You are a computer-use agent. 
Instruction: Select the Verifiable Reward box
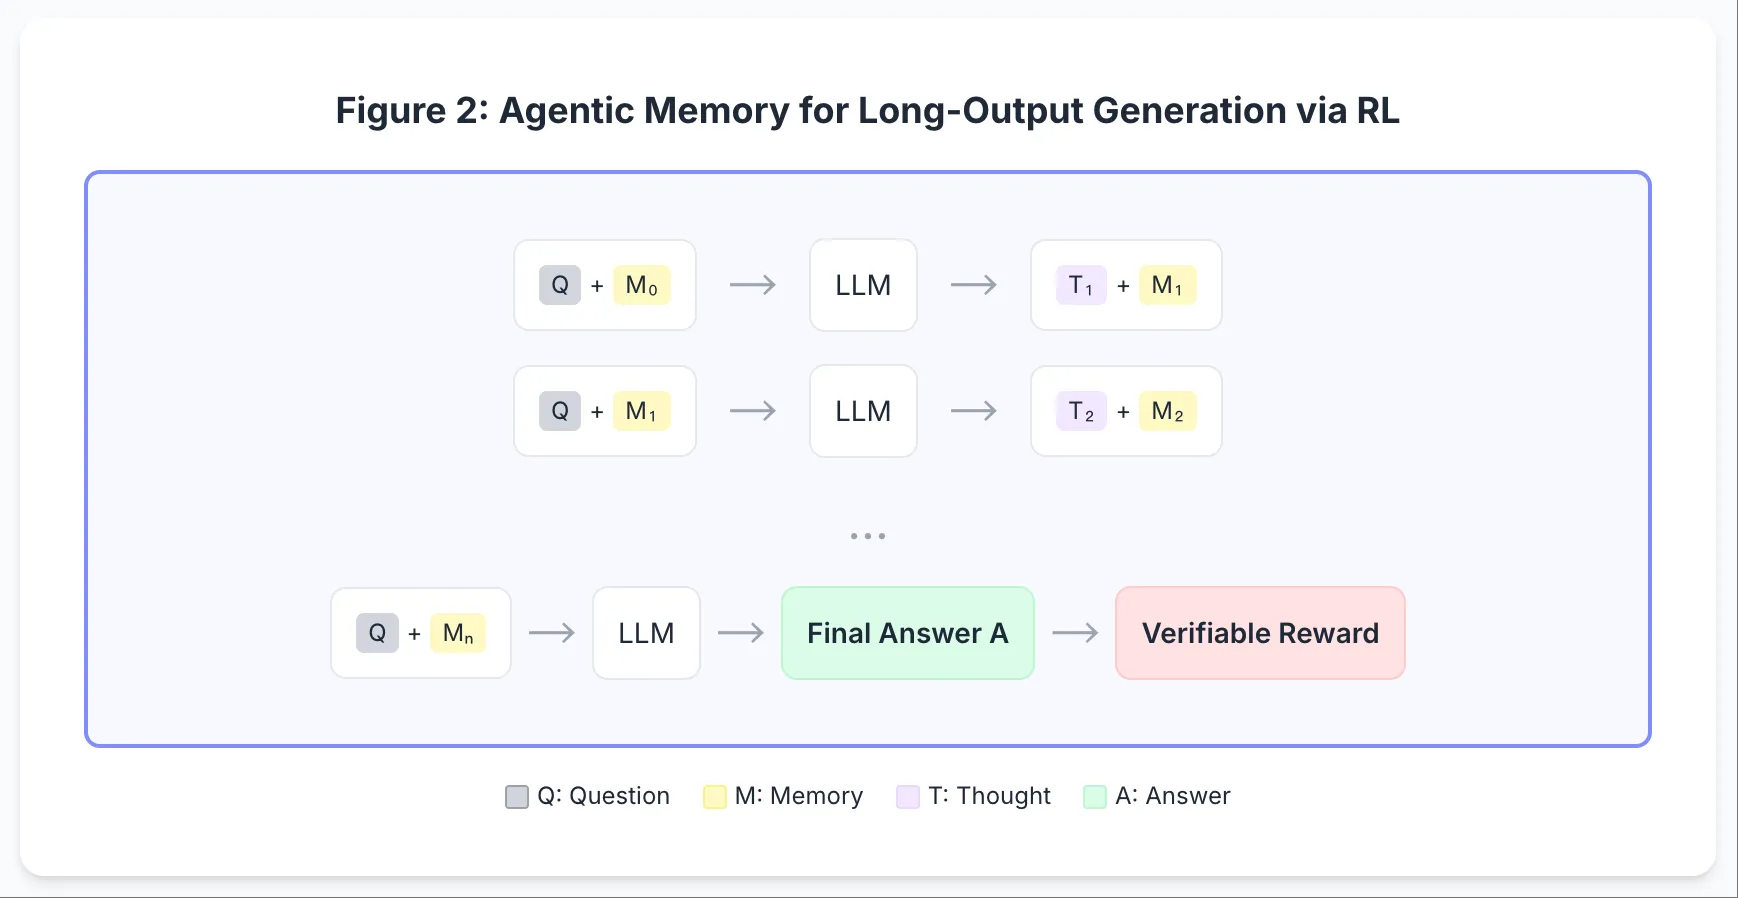coord(1260,633)
